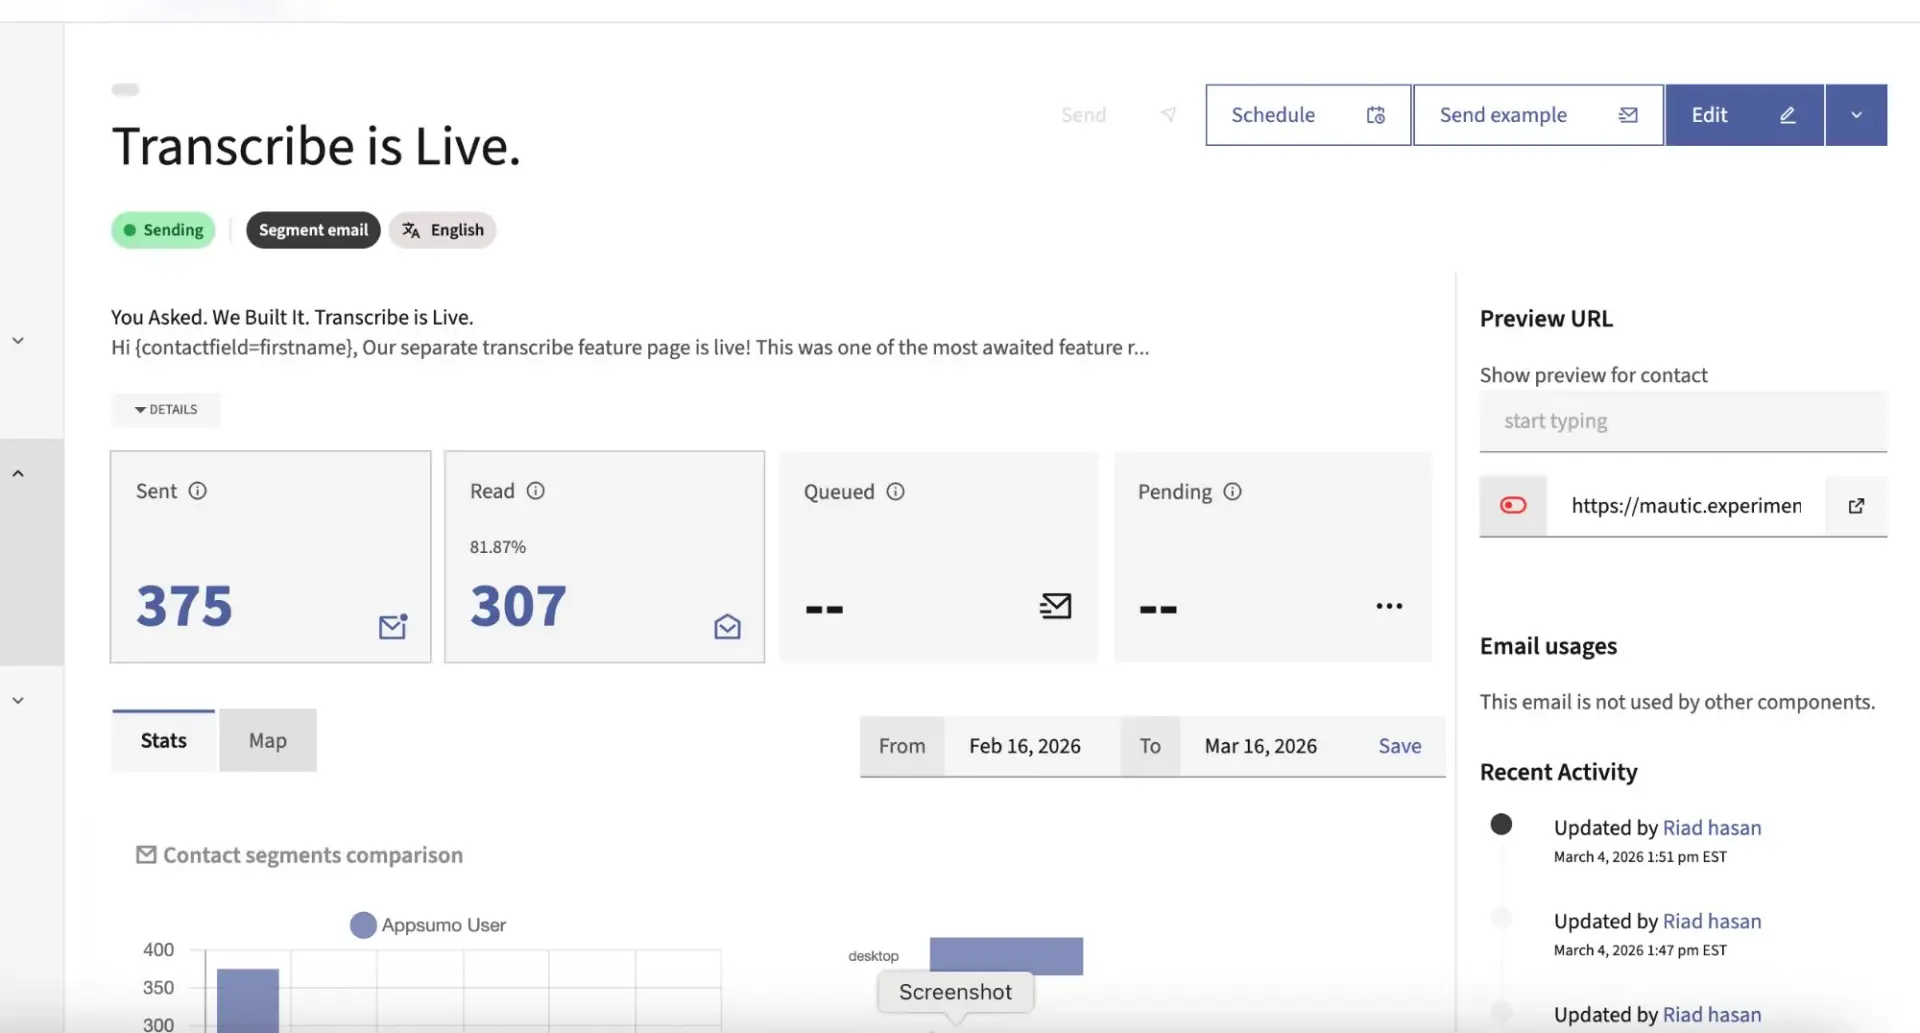Image resolution: width=1920 pixels, height=1033 pixels.
Task: Click the envelope icon in Send example button
Action: point(1627,114)
